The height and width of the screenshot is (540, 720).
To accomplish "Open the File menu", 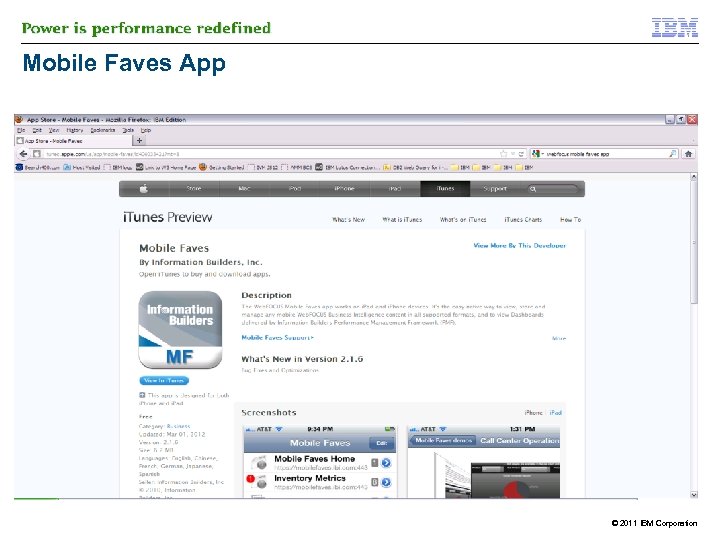I will pyautogui.click(x=21, y=130).
